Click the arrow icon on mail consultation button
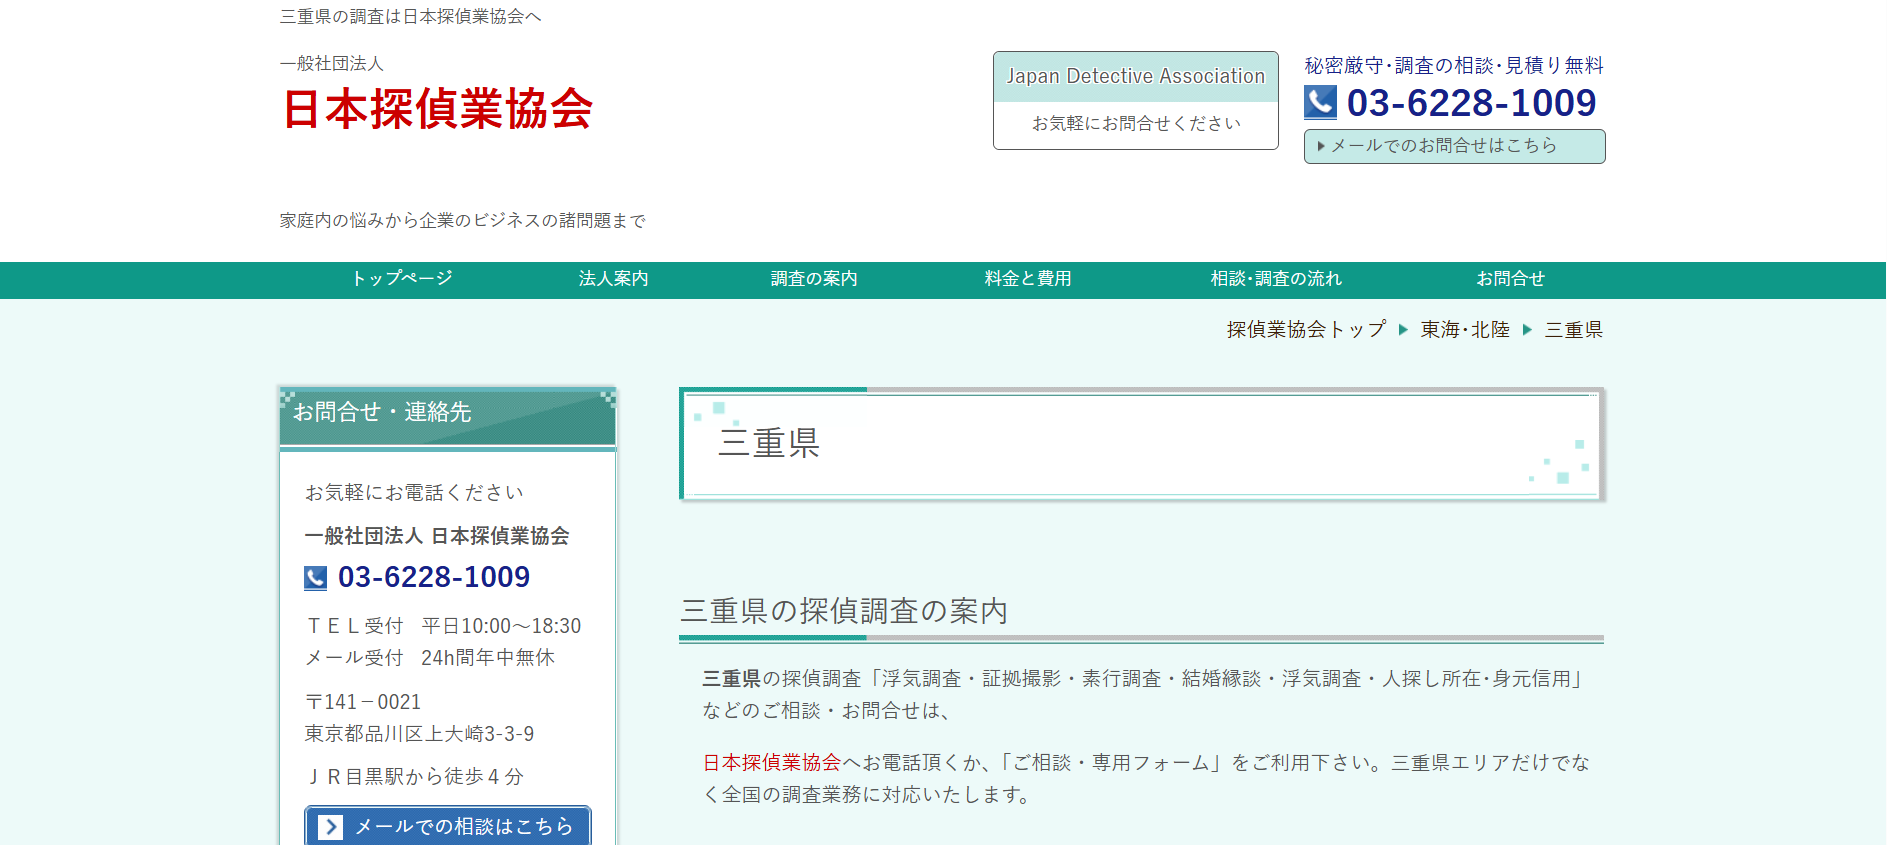1887x845 pixels. 330,827
